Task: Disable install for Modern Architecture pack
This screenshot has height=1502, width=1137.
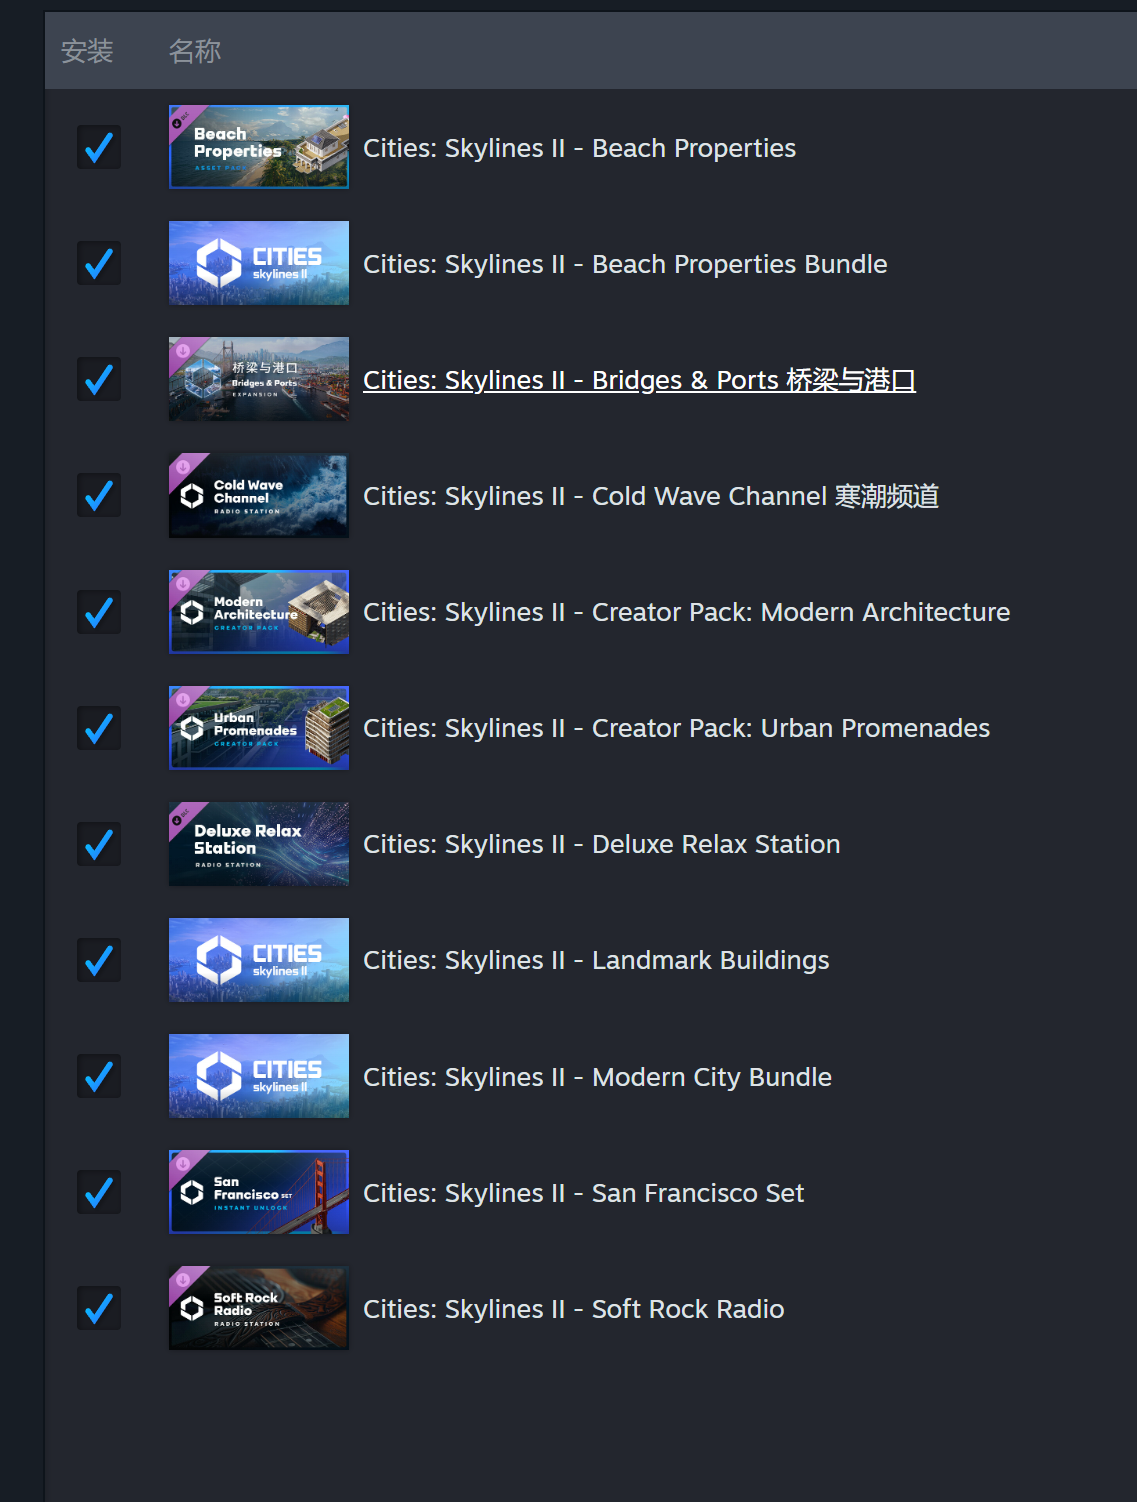Action: pyautogui.click(x=99, y=611)
